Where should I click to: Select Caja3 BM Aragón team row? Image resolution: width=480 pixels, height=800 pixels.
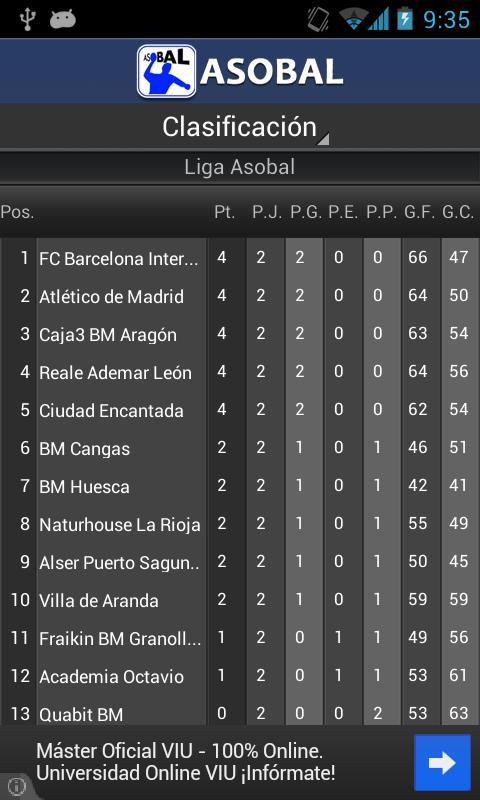240,334
